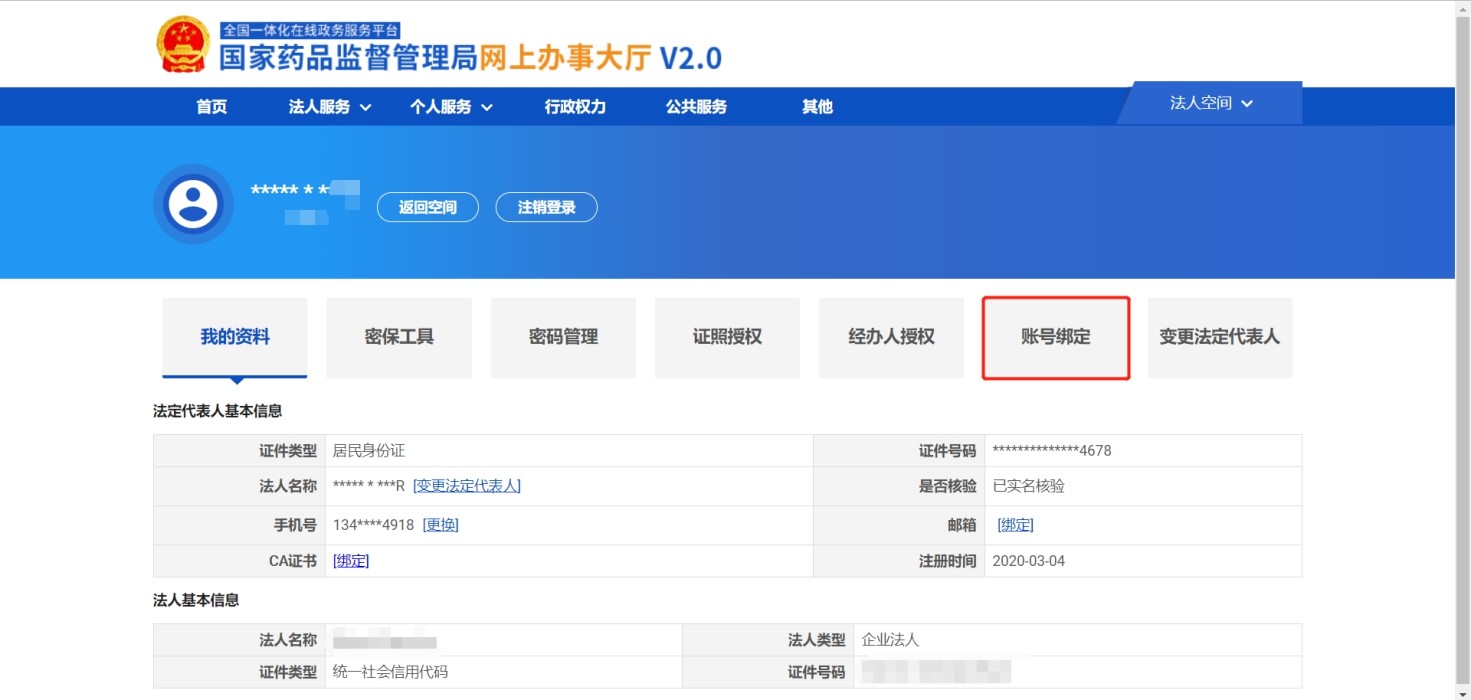Open the 变更法定代表人 tab

click(1219, 337)
